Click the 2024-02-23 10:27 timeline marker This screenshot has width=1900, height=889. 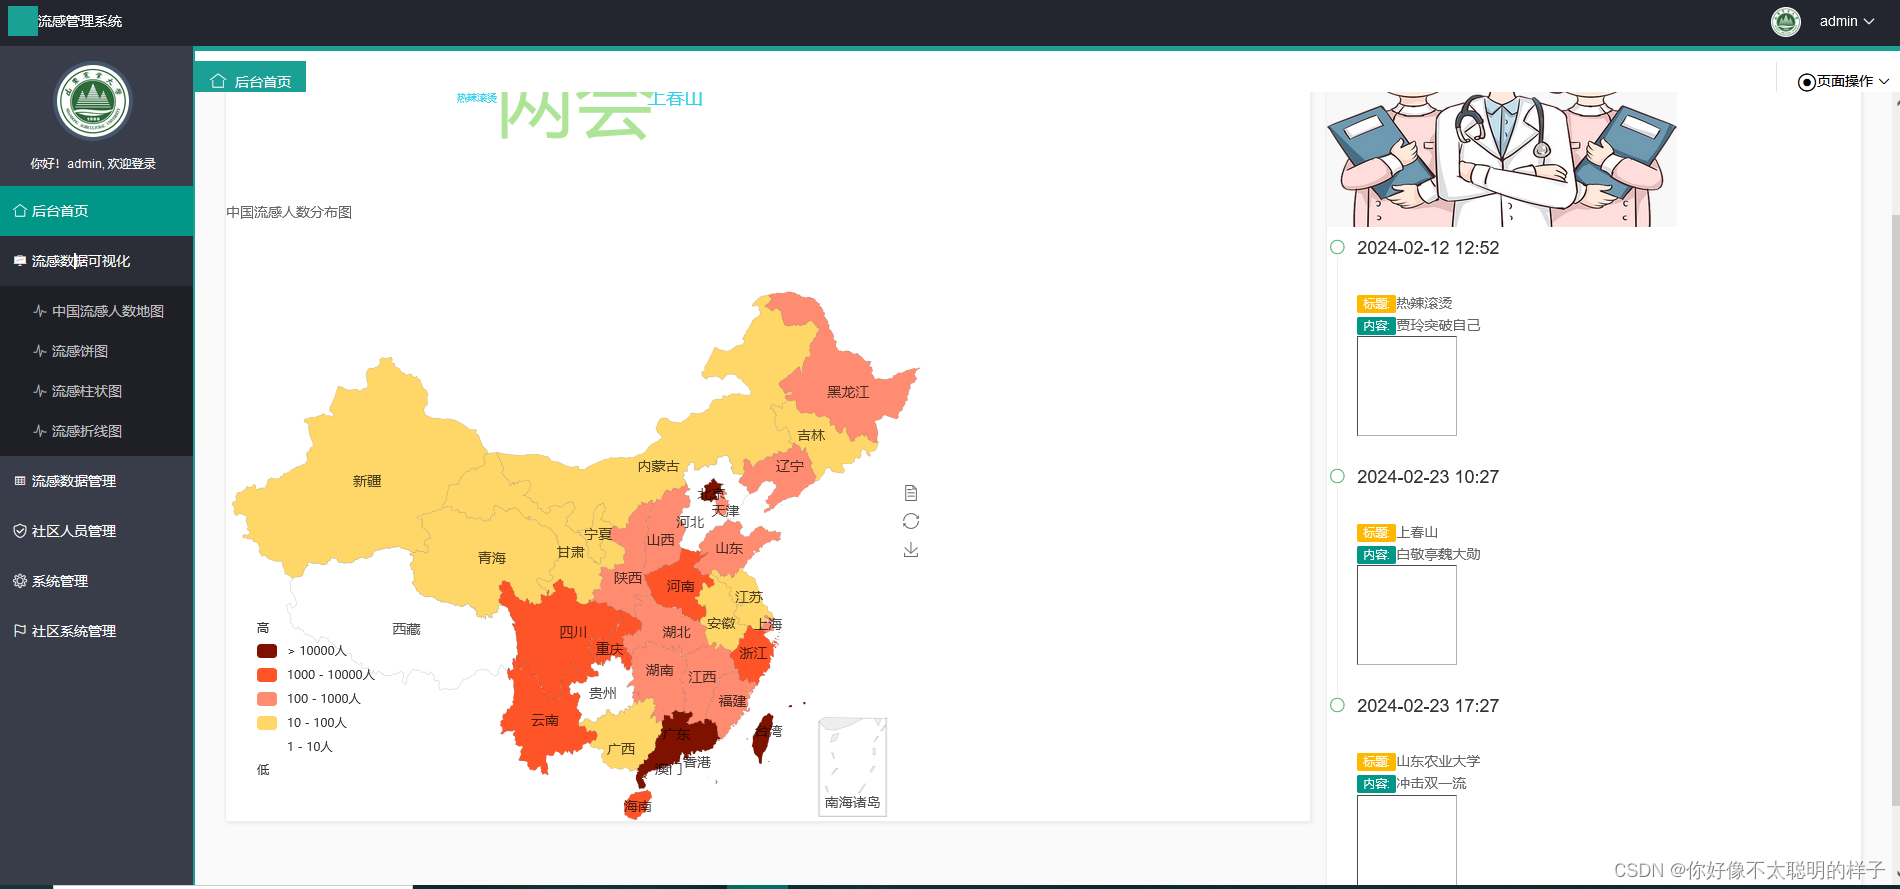click(x=1337, y=476)
